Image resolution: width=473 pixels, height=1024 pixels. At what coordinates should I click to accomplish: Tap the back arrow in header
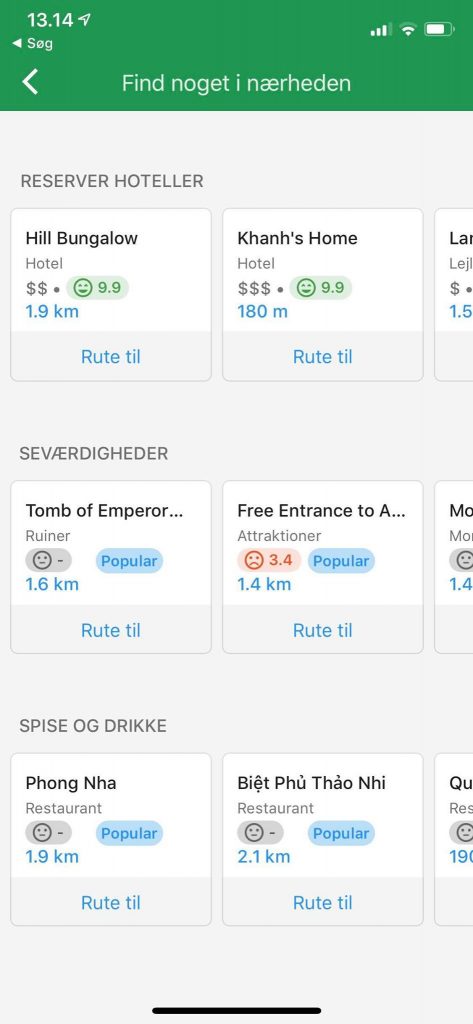tap(30, 83)
